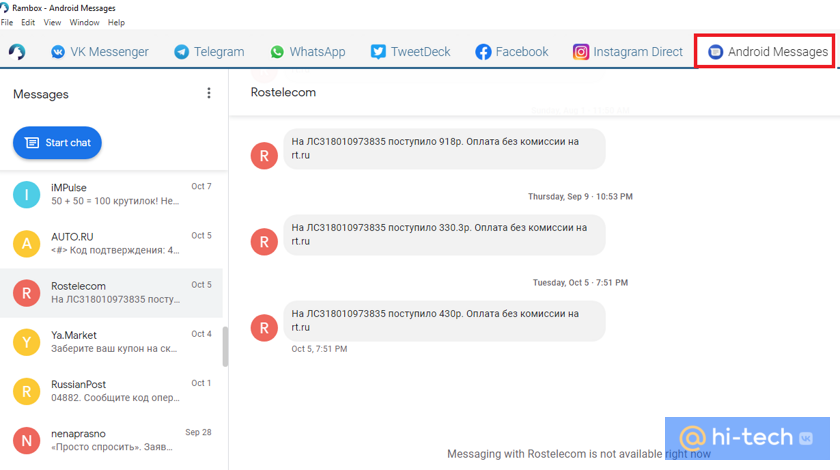Open the View menu

click(52, 23)
